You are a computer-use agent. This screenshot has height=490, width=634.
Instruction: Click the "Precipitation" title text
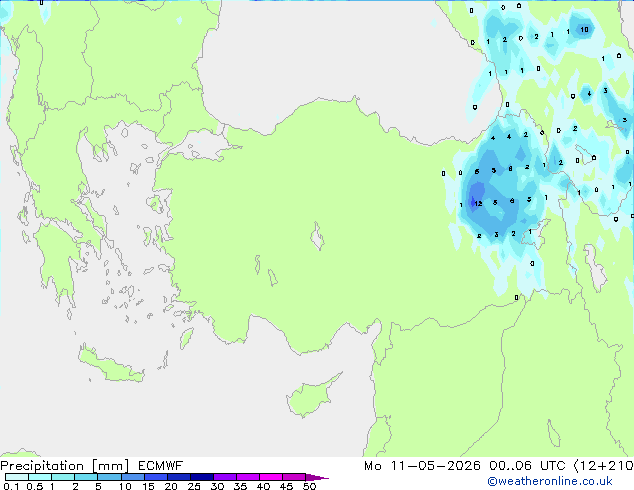coord(42,466)
